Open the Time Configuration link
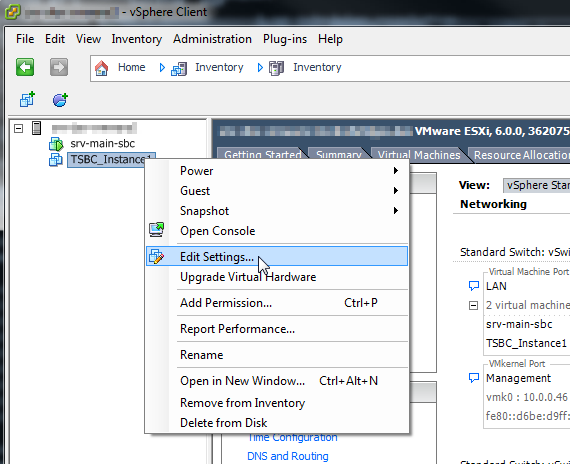Screen dimensions: 570x464 (292, 437)
